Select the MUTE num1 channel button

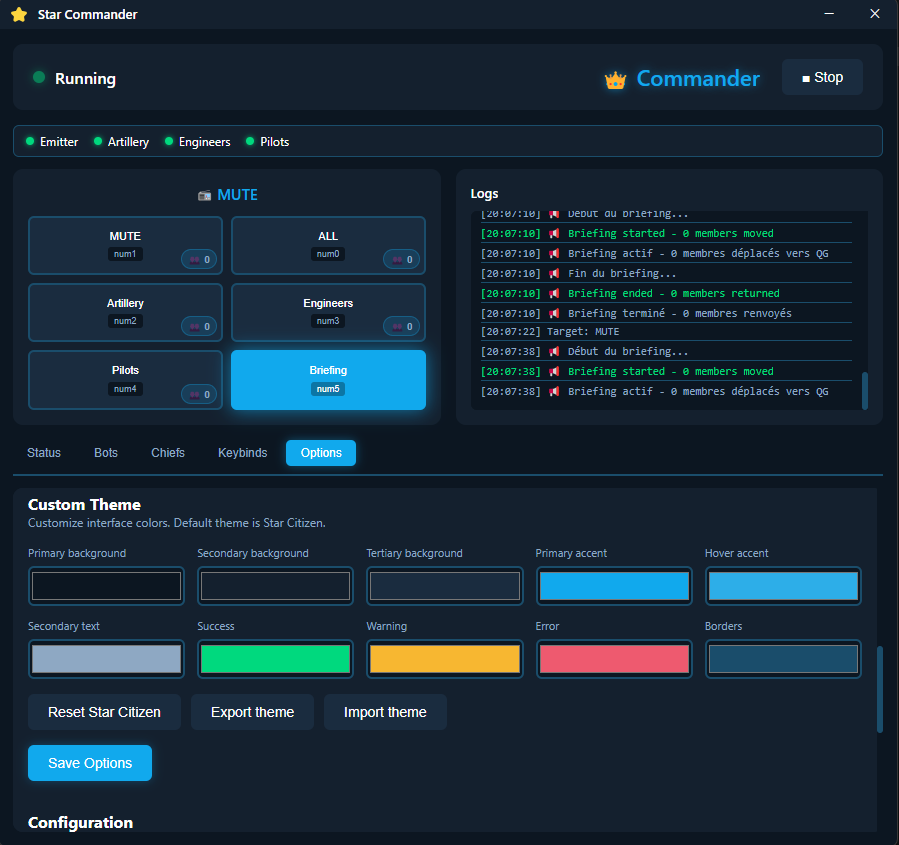click(x=126, y=245)
